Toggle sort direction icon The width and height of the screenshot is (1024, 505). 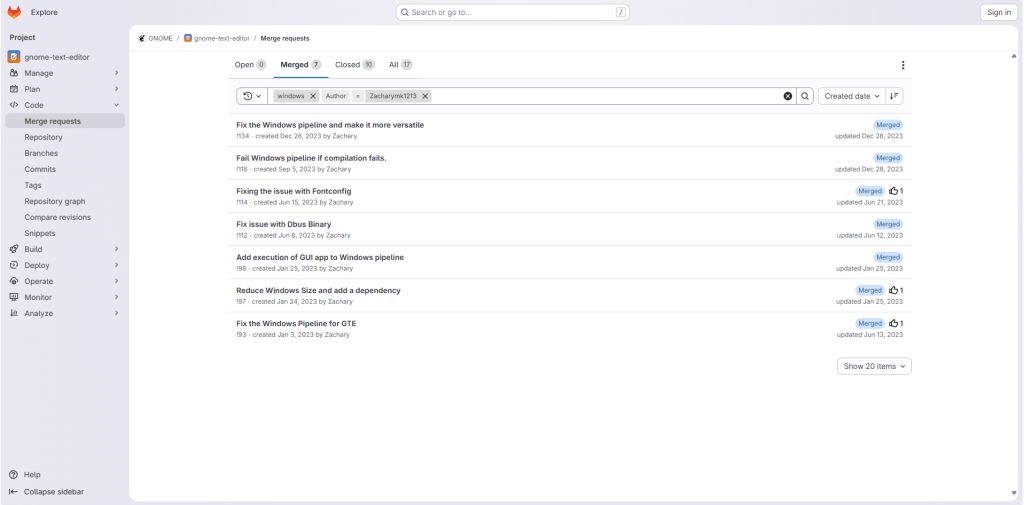pyautogui.click(x=895, y=96)
